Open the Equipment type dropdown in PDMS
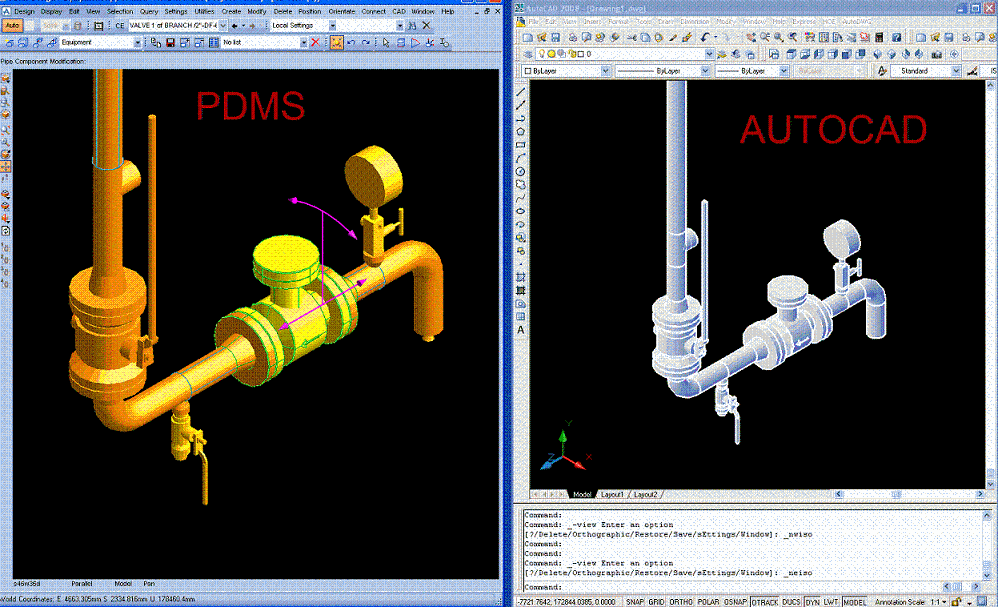Image resolution: width=998 pixels, height=607 pixels. (x=137, y=43)
